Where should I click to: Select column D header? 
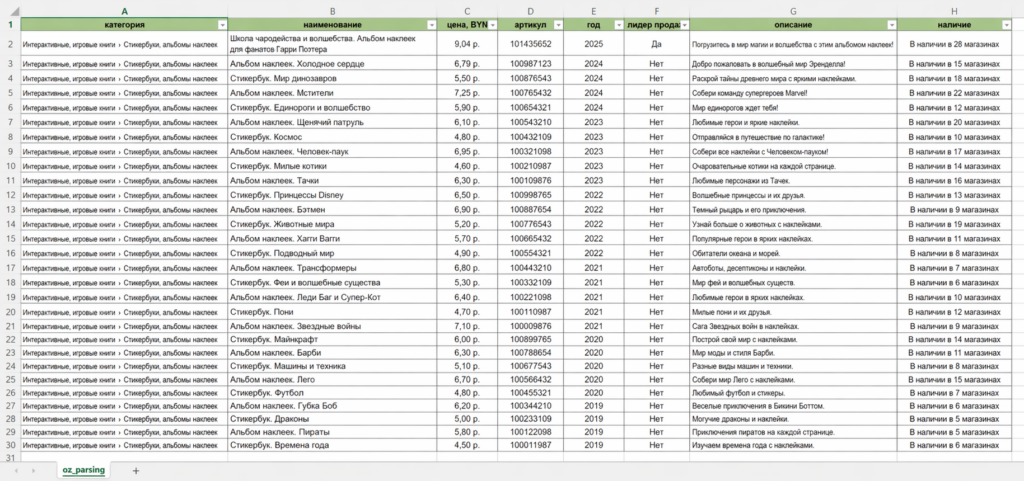point(530,11)
